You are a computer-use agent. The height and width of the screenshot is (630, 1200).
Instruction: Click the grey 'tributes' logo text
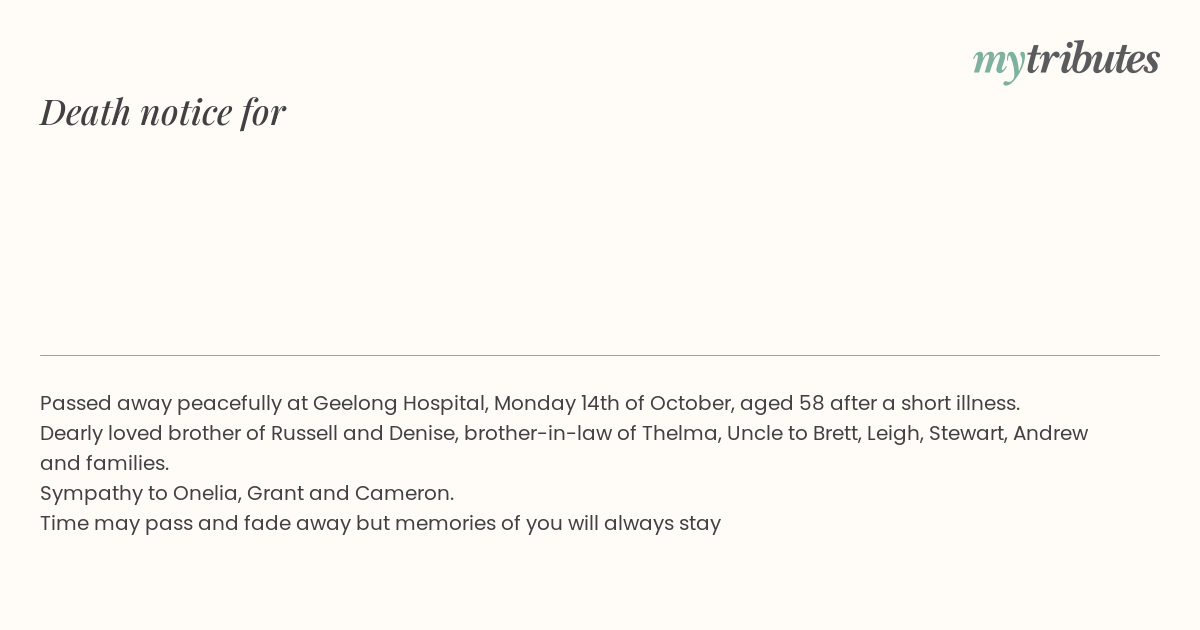[1093, 59]
